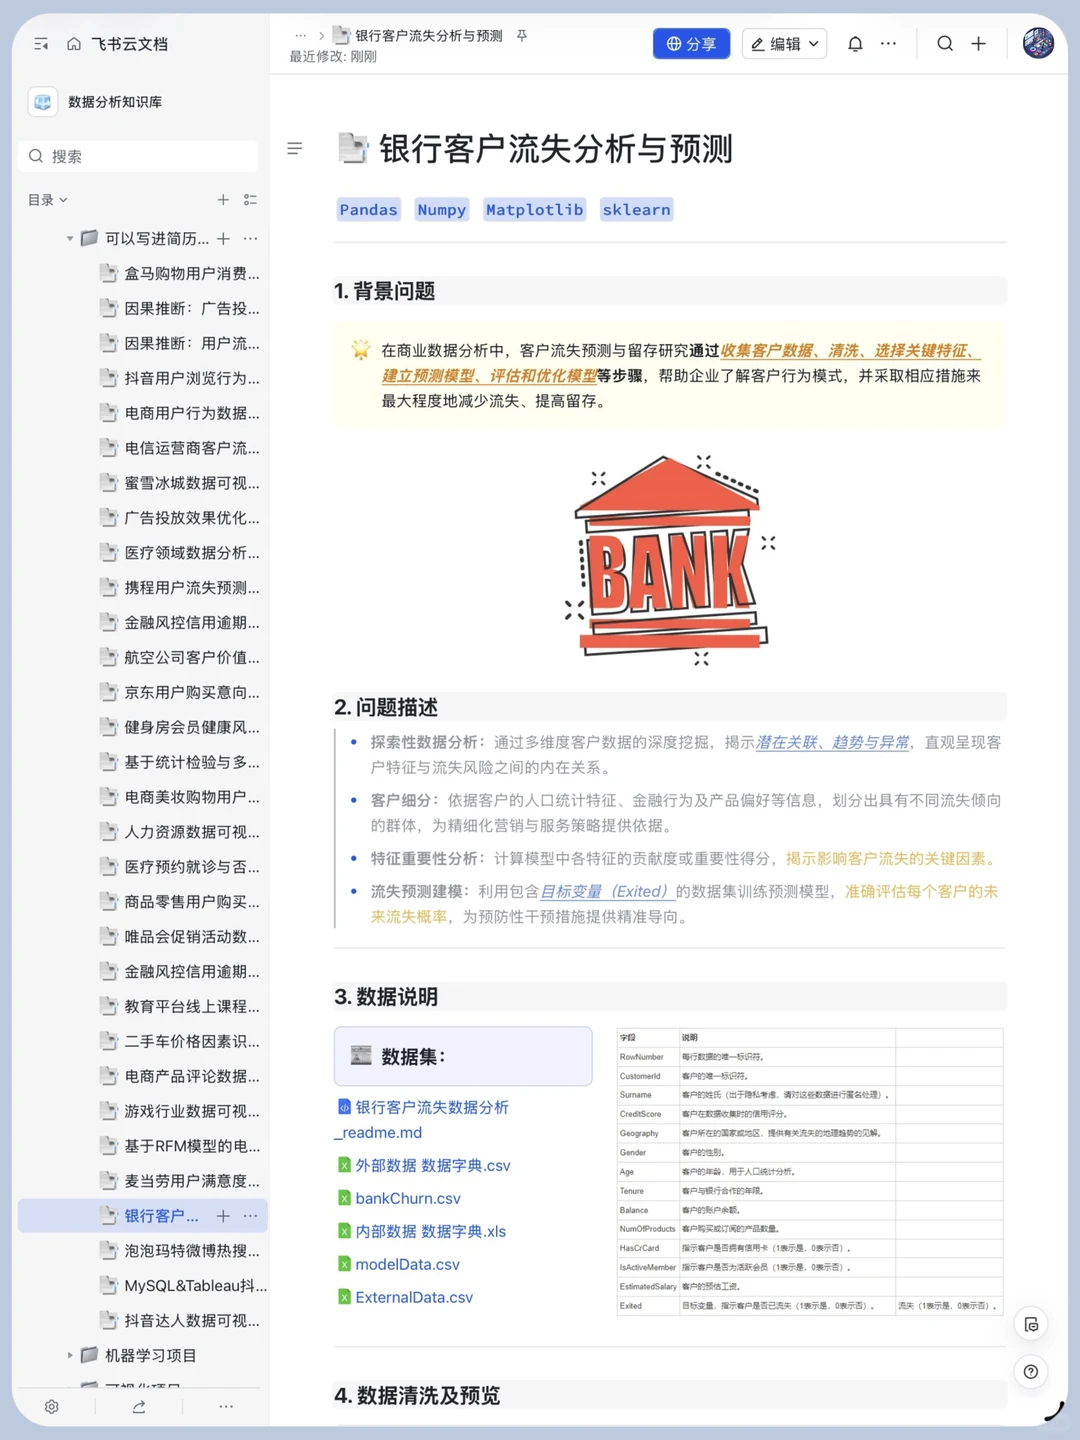This screenshot has width=1080, height=1440.
Task: Click the comments panel icon at bottom right
Action: tap(1031, 1325)
